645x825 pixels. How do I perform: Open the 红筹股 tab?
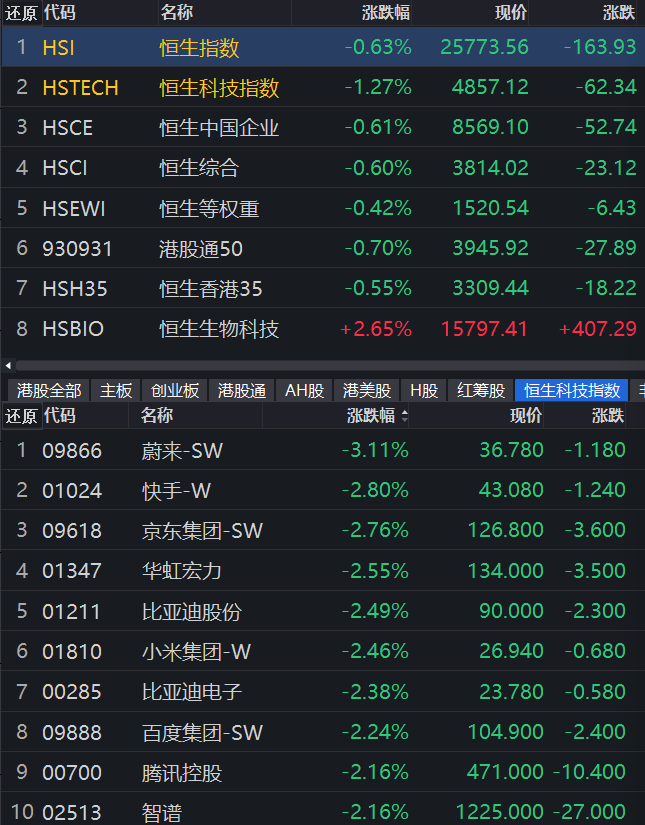481,390
